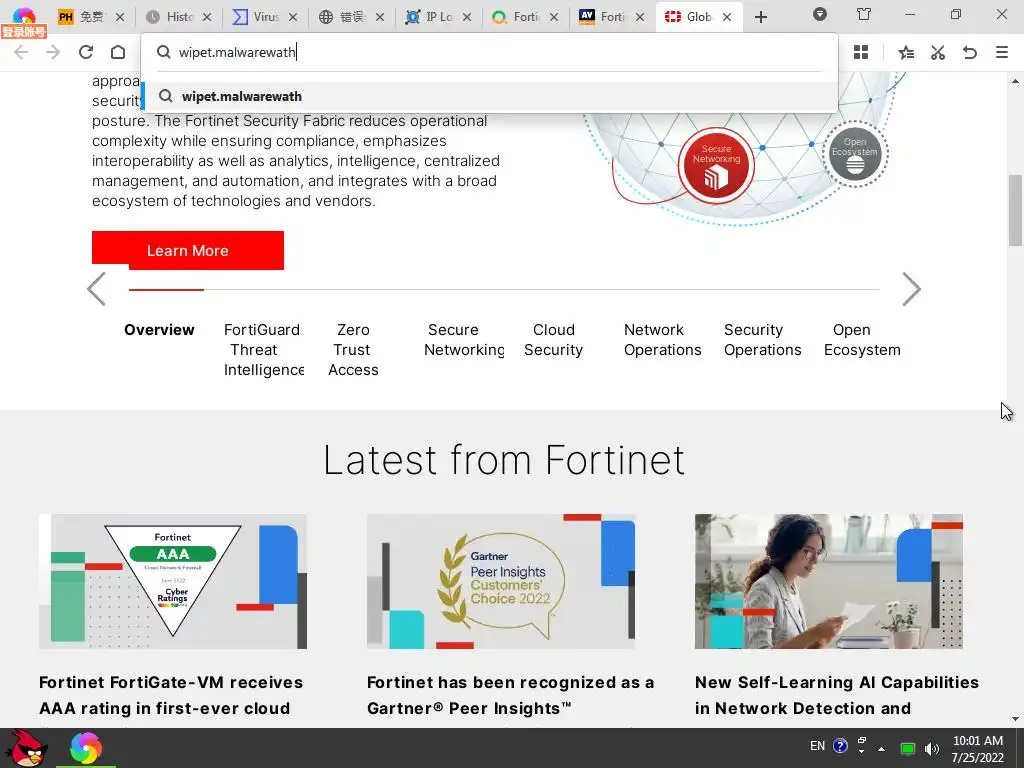Click the carousel previous arrow
Screen dimensions: 1024x768
tap(96, 289)
